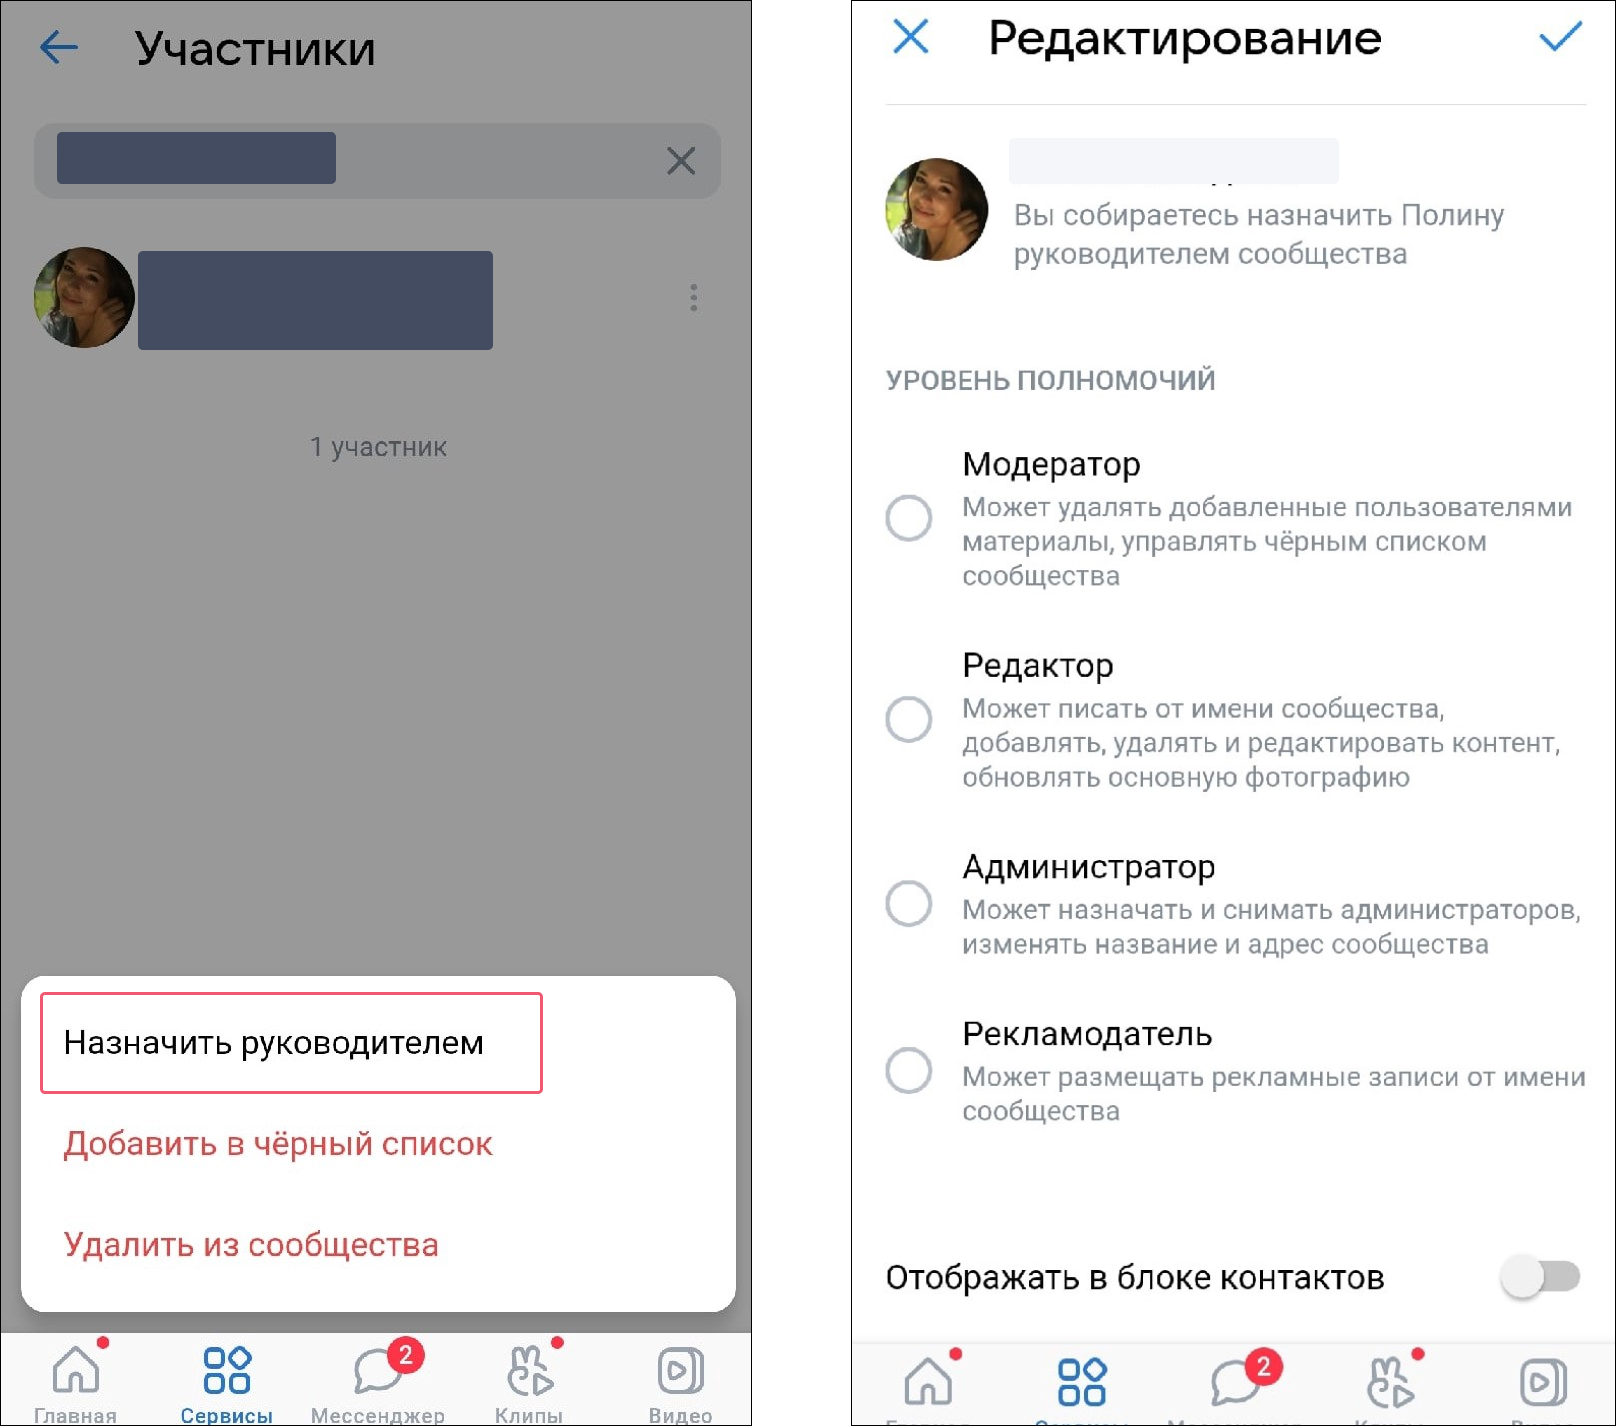Select the Администратор radio button
Image resolution: width=1616 pixels, height=1426 pixels.
click(x=909, y=903)
